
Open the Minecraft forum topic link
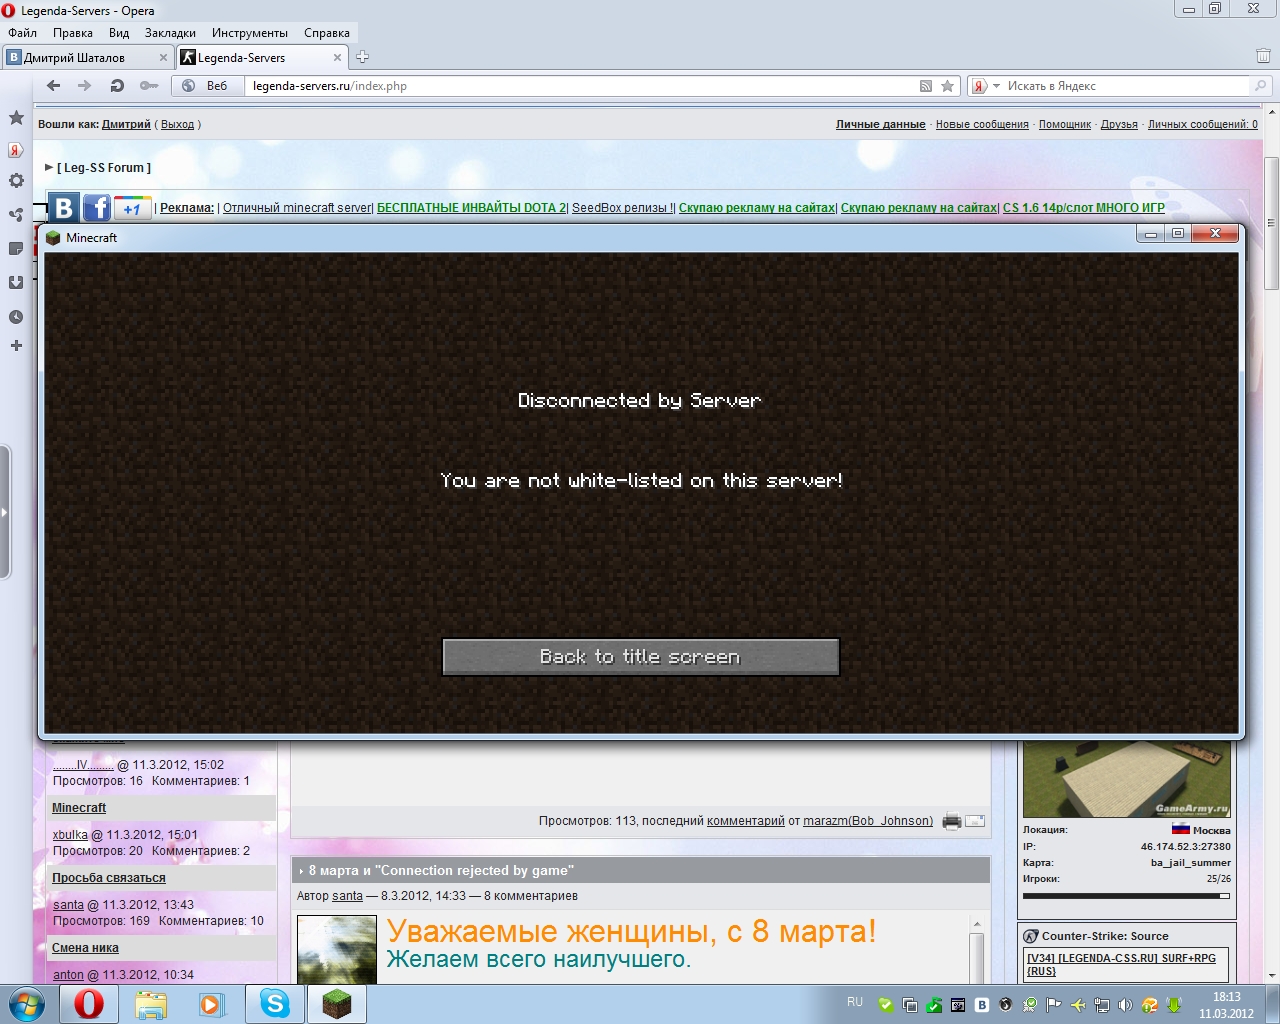pos(79,808)
